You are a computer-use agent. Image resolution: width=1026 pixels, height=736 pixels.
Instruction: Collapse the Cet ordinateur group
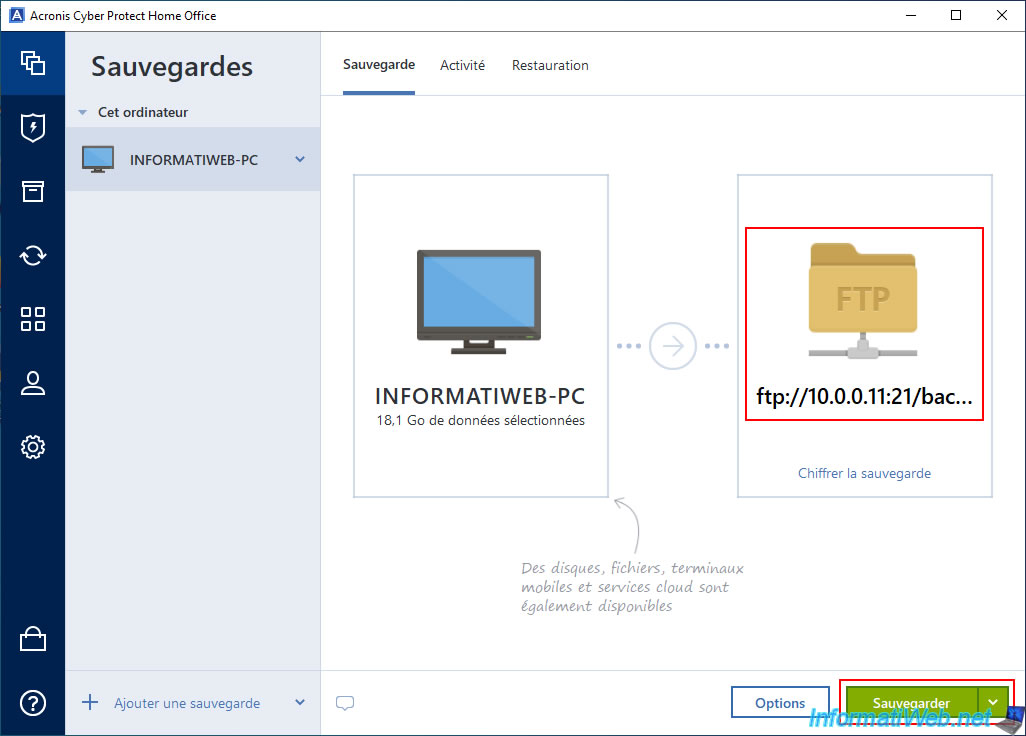coord(82,113)
